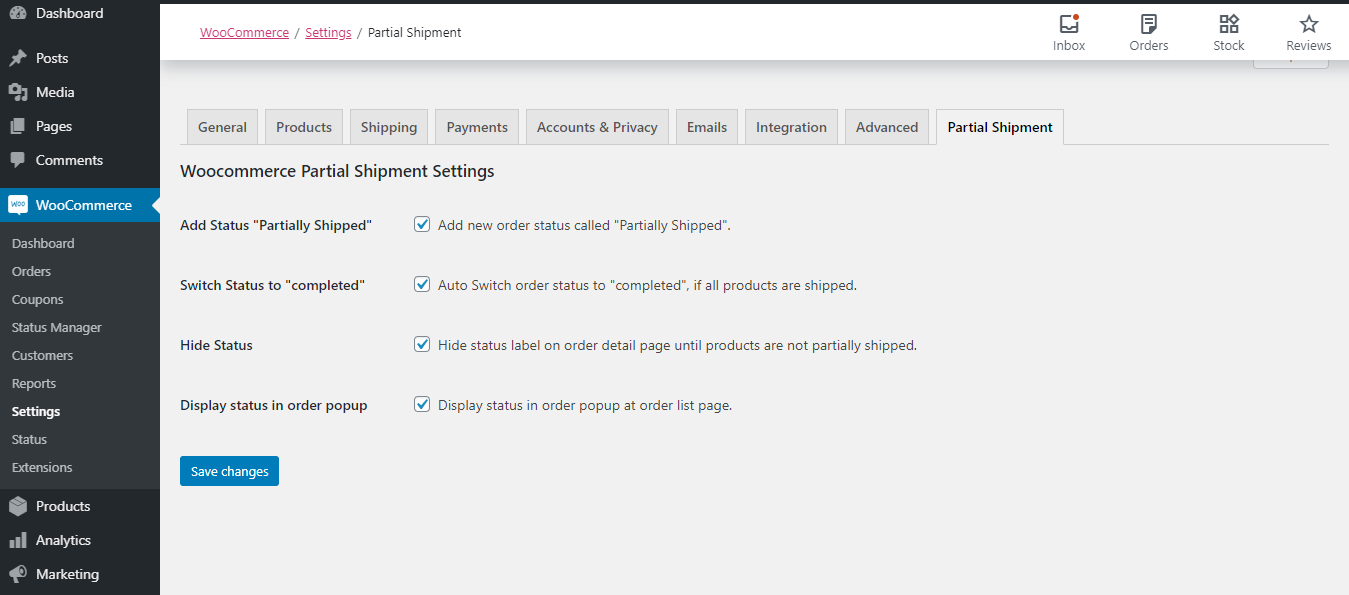This screenshot has height=595, width=1349.
Task: Click the Analytics bar chart icon
Action: (18, 540)
